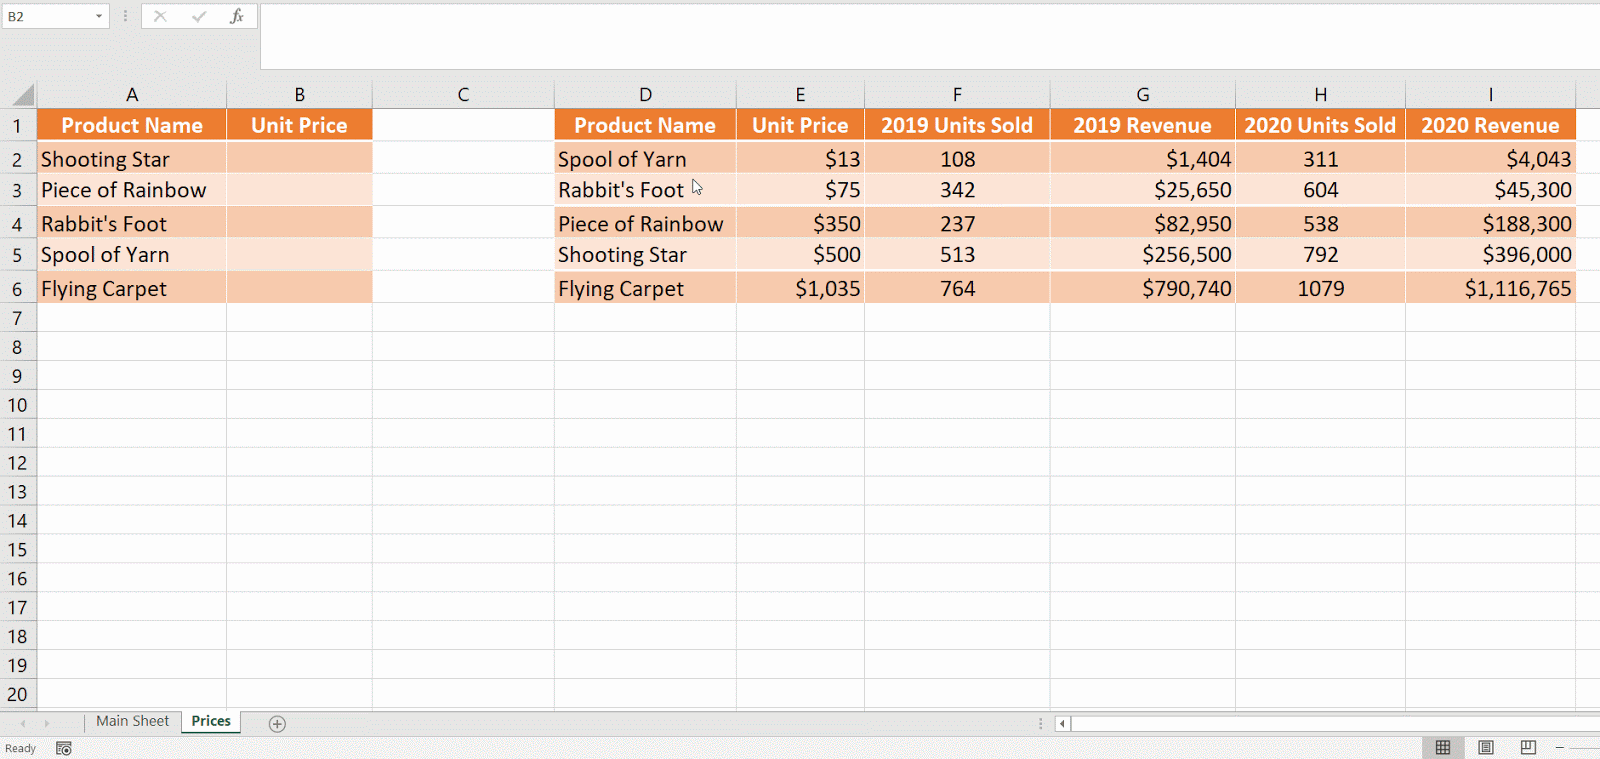Click the $790,740 revenue cell
Image resolution: width=1600 pixels, height=759 pixels.
[1143, 288]
